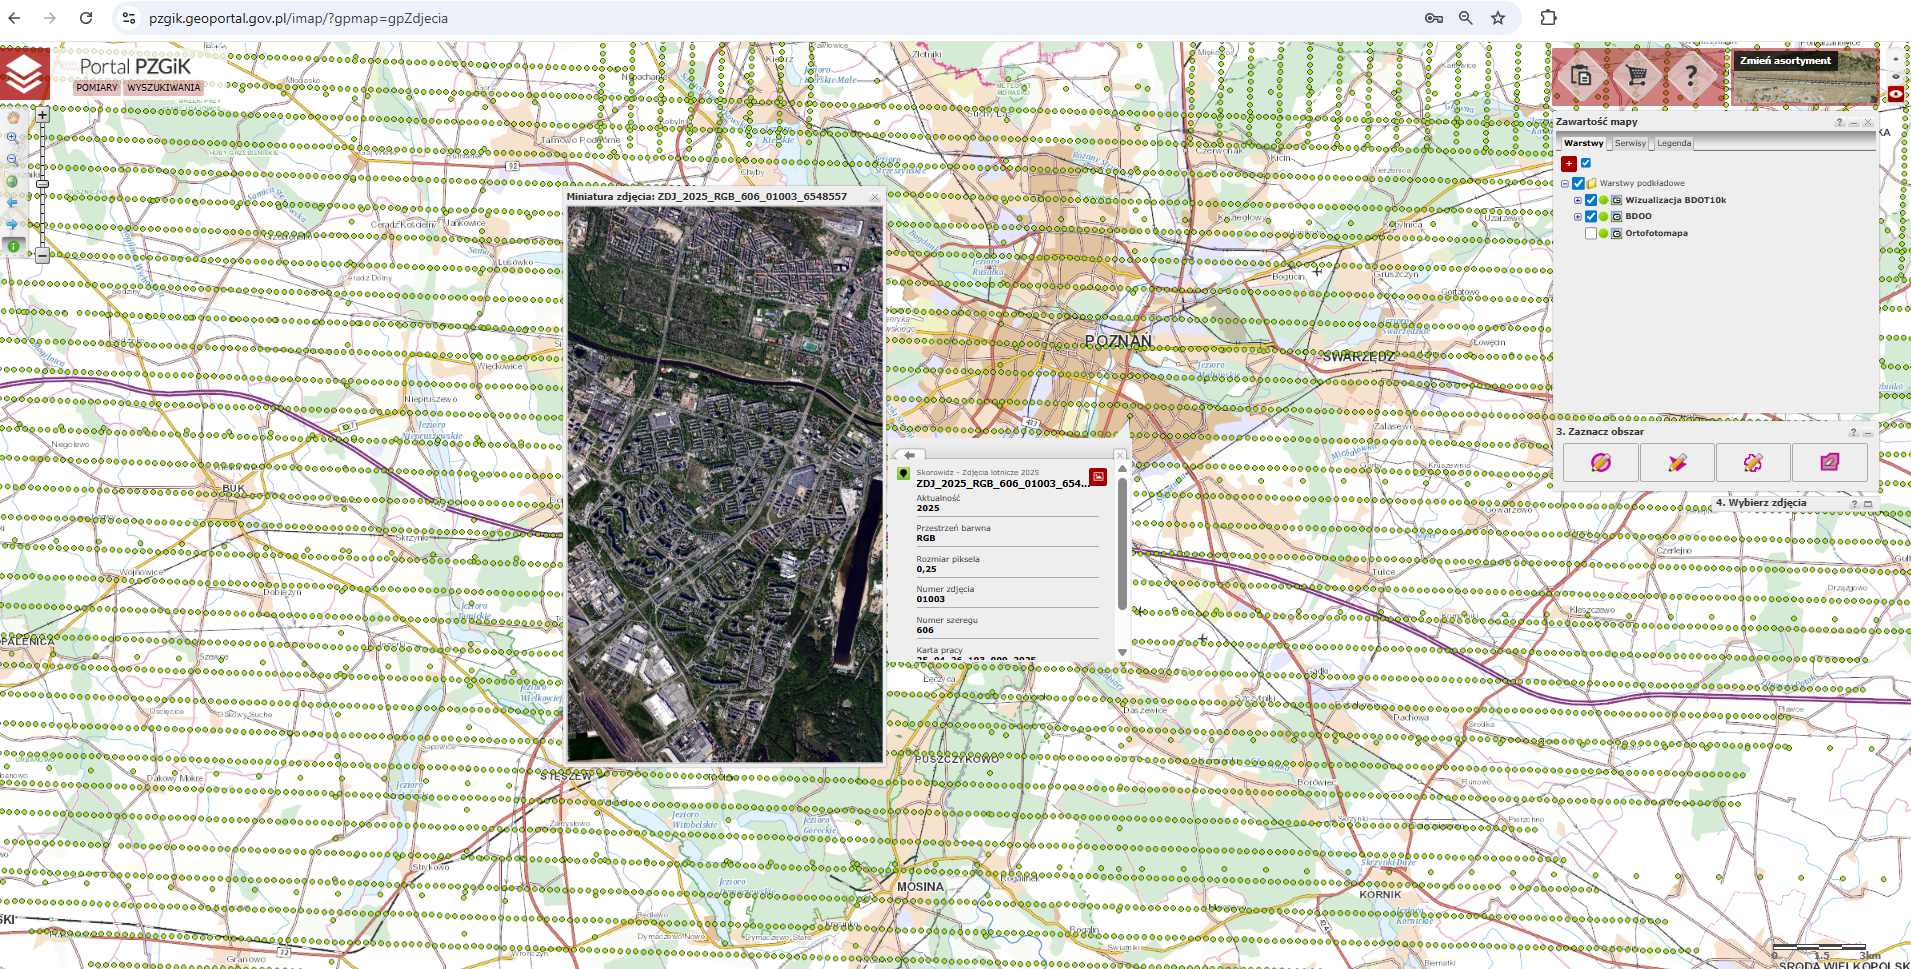Uncheck Wizualizacja BDOT10k layer checkbox
The image size is (1911, 969).
tap(1591, 200)
